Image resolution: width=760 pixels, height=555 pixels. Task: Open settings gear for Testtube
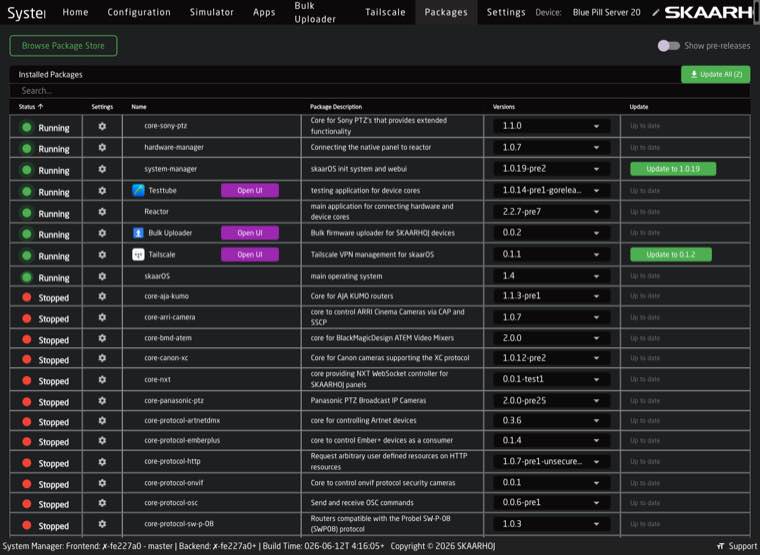[x=102, y=190]
